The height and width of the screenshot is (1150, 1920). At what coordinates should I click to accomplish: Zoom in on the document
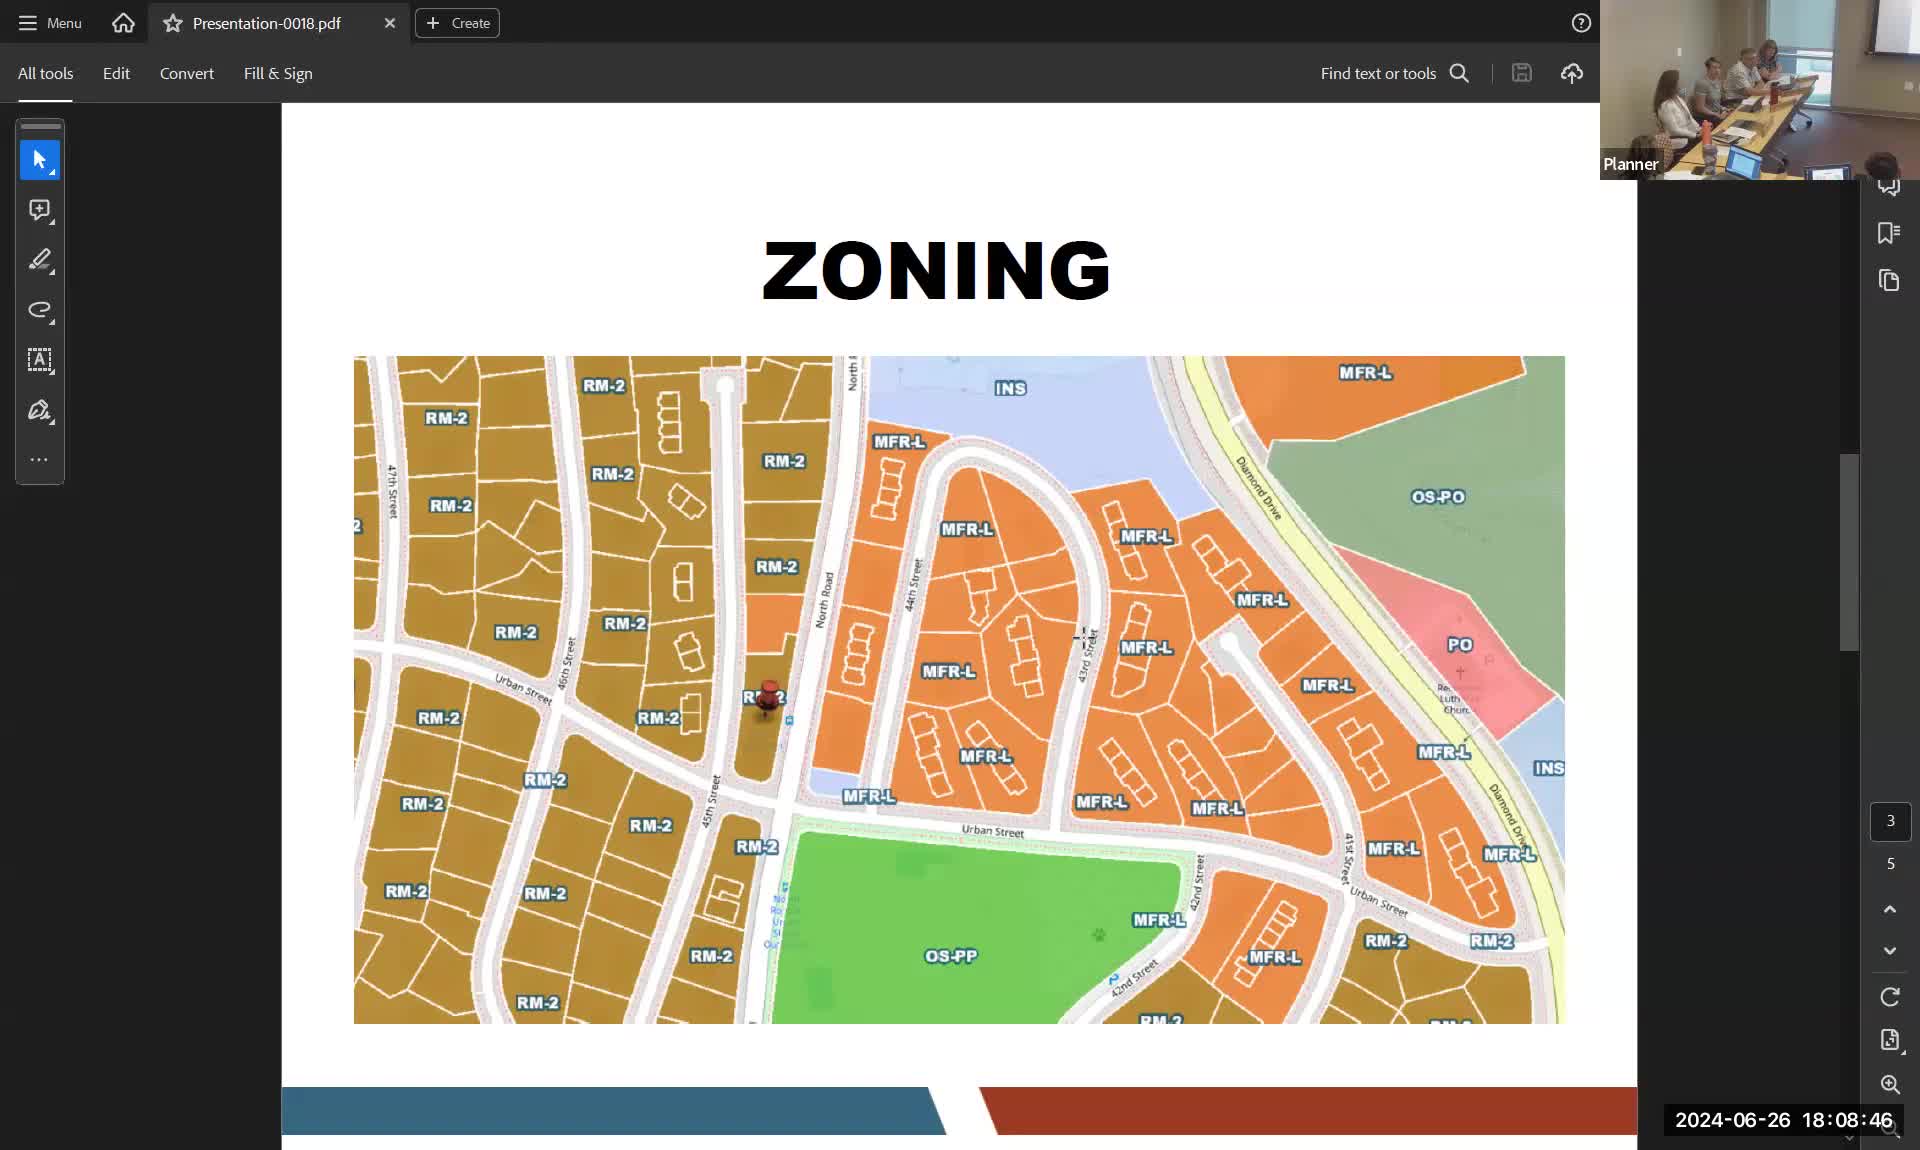1890,1085
